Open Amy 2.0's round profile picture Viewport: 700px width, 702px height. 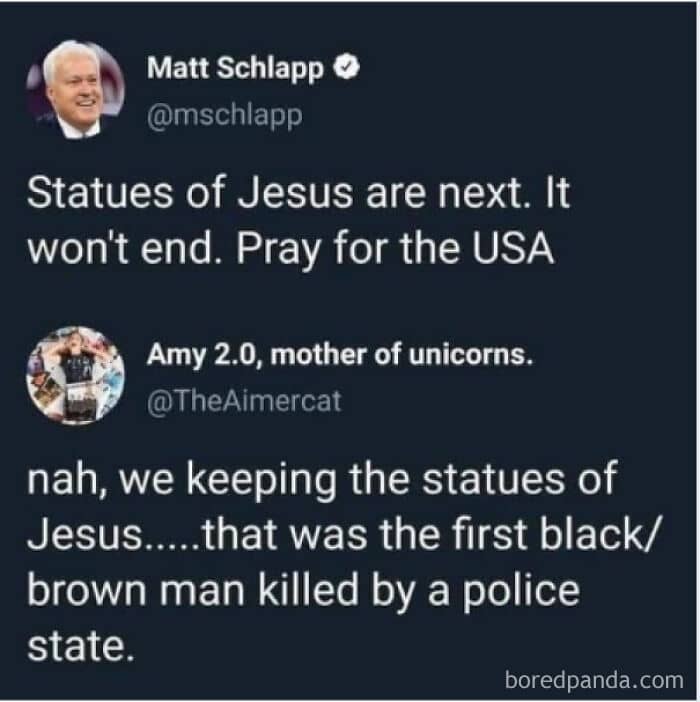point(75,375)
